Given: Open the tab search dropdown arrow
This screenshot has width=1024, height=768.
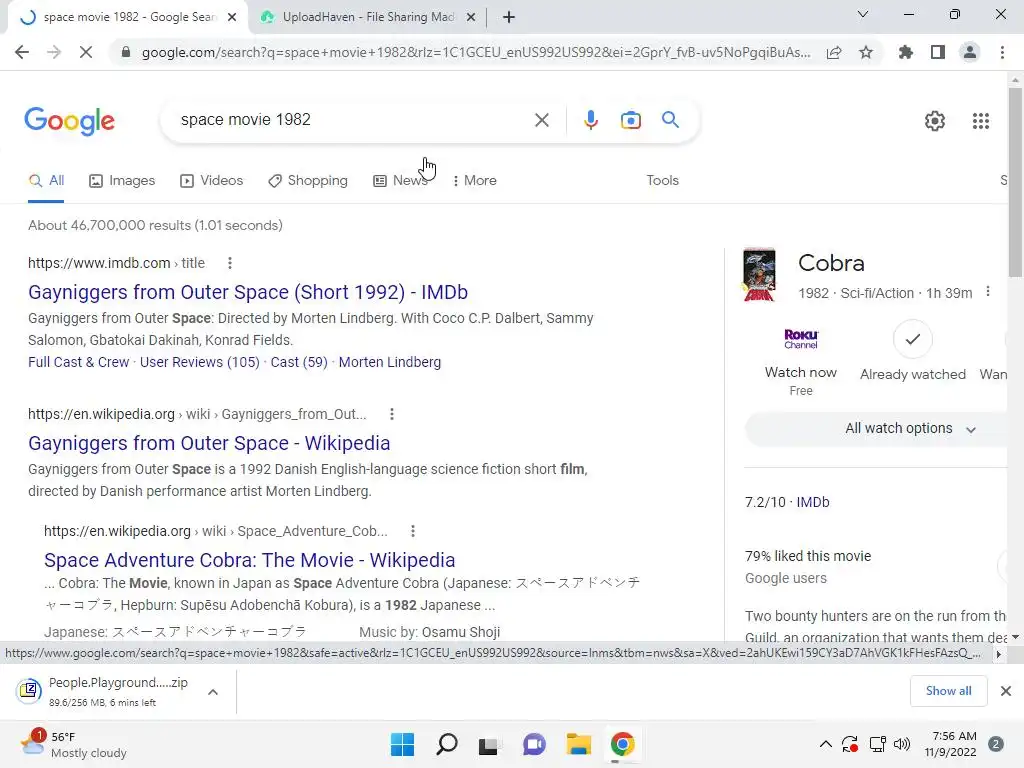Looking at the screenshot, I should coord(863,14).
